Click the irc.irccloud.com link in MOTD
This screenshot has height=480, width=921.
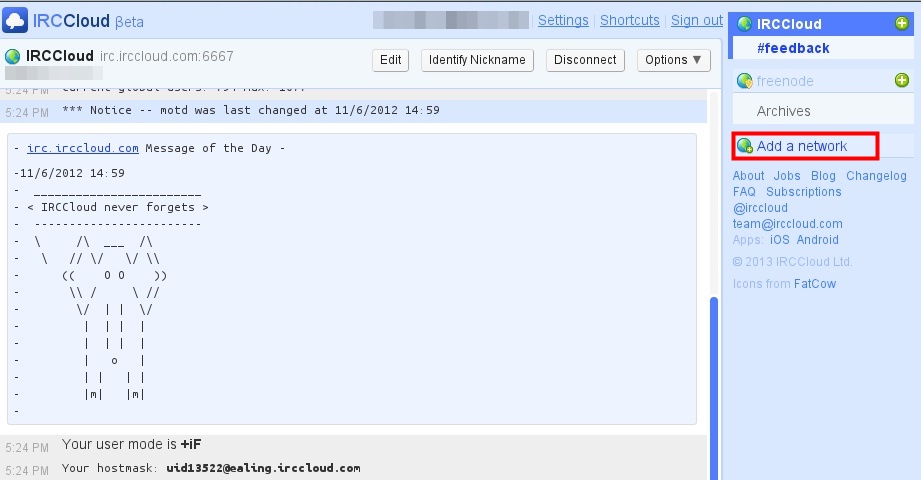coord(83,148)
